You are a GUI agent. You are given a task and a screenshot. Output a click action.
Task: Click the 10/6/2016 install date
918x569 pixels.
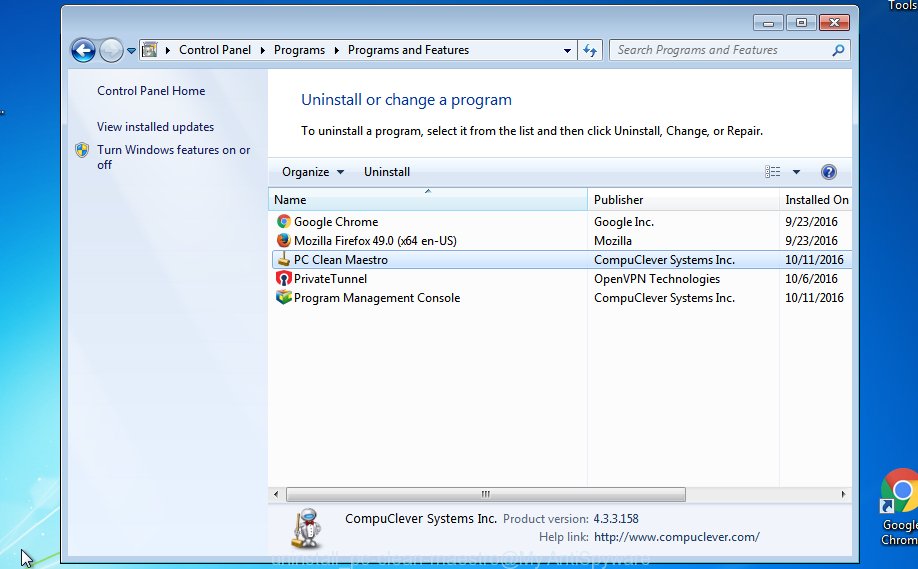click(811, 279)
